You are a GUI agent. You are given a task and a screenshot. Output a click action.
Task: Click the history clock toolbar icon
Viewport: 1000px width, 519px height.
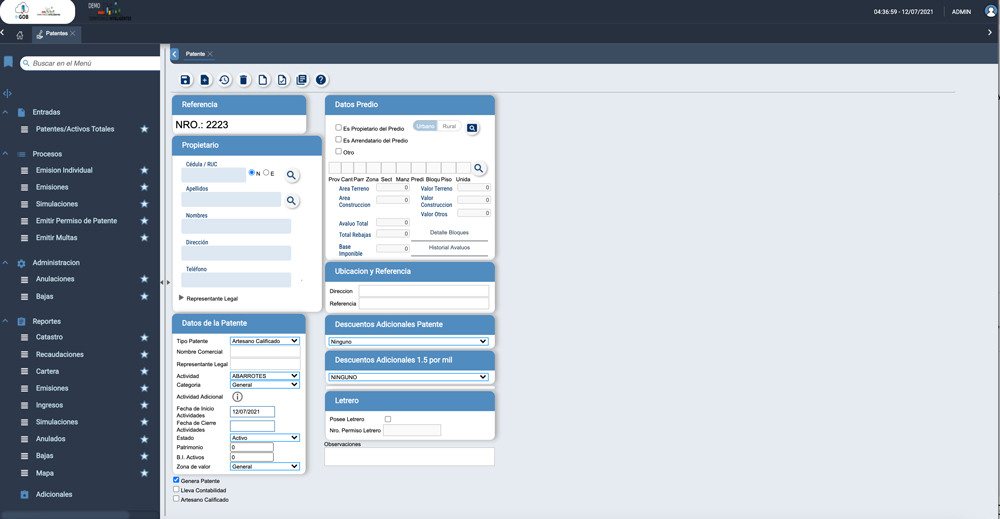click(224, 80)
